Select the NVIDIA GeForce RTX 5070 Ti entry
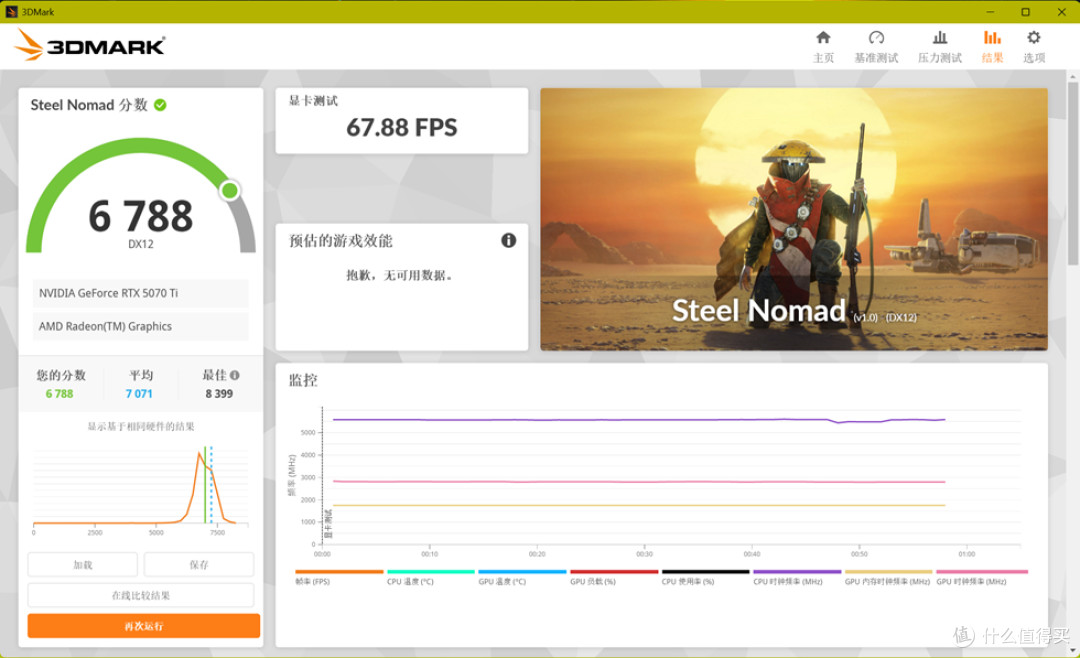 tap(141, 293)
